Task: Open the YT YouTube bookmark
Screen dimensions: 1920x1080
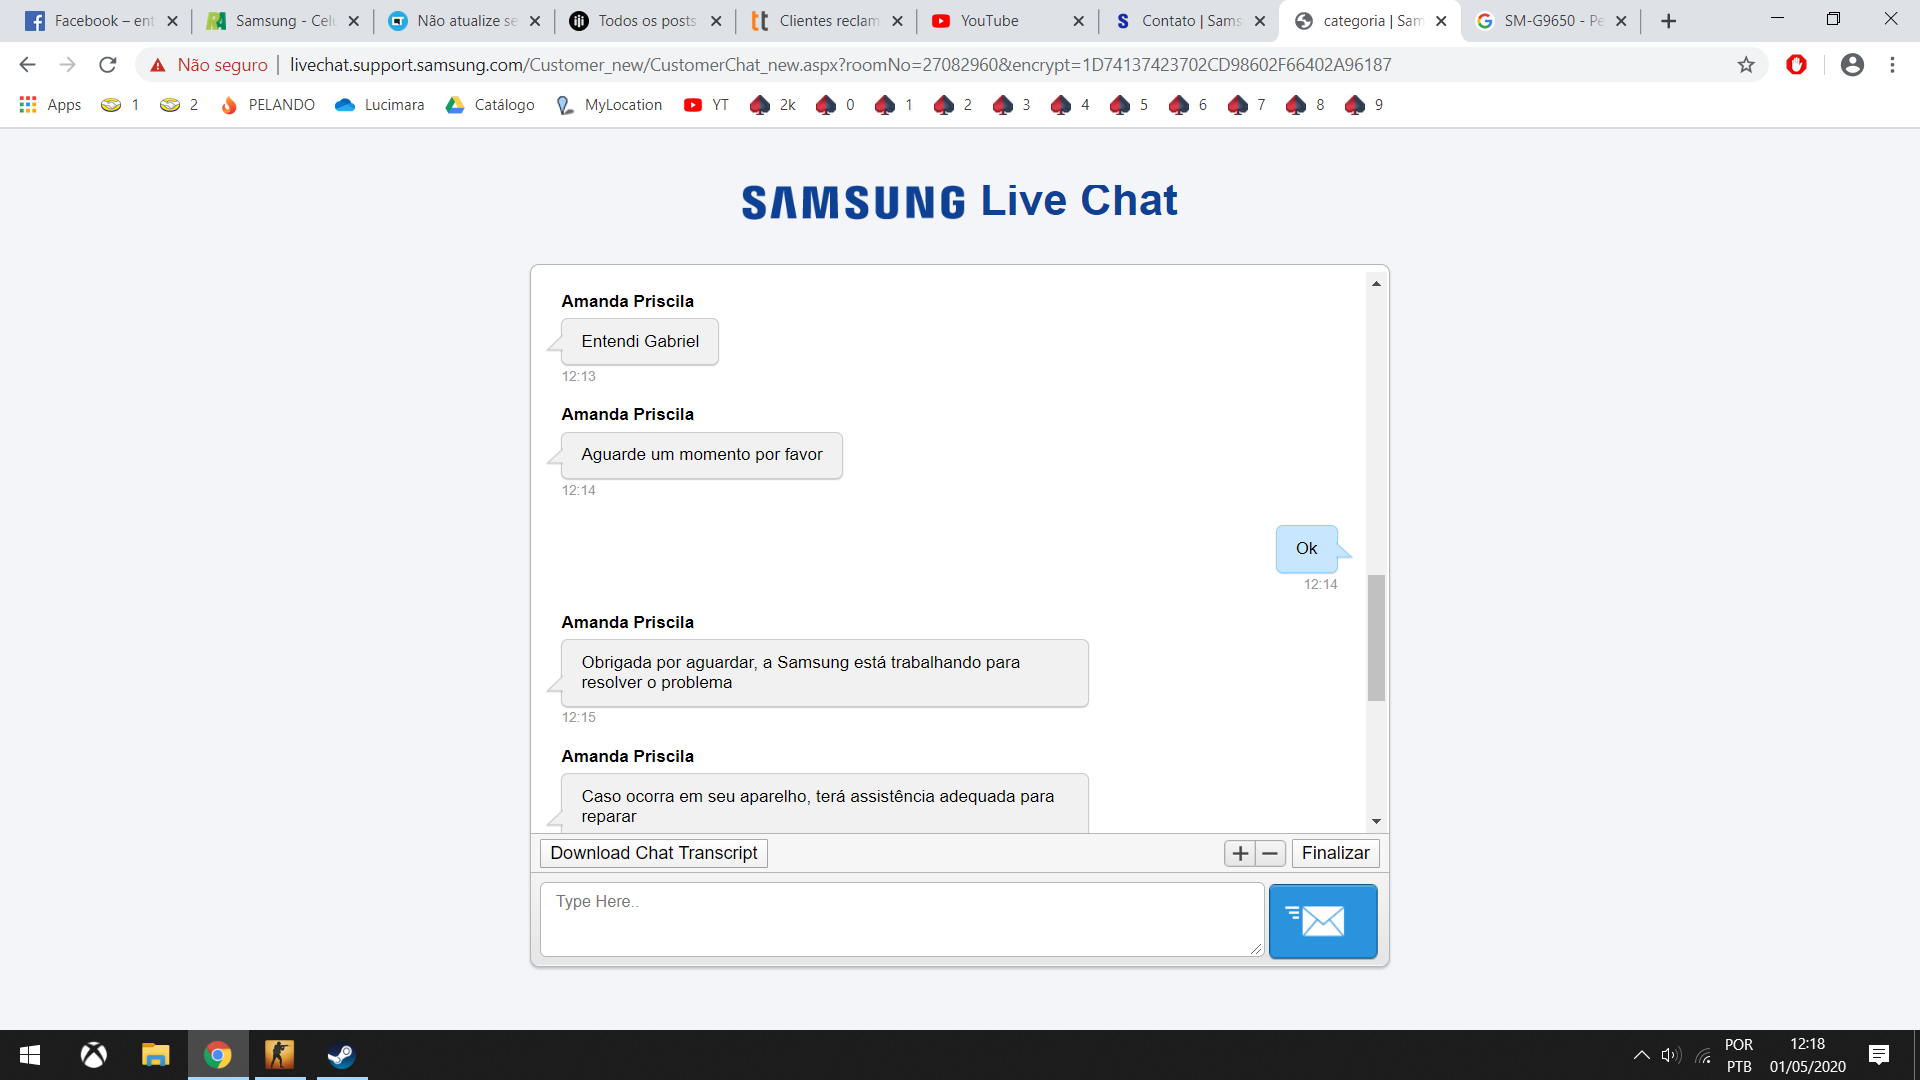Action: 706,105
